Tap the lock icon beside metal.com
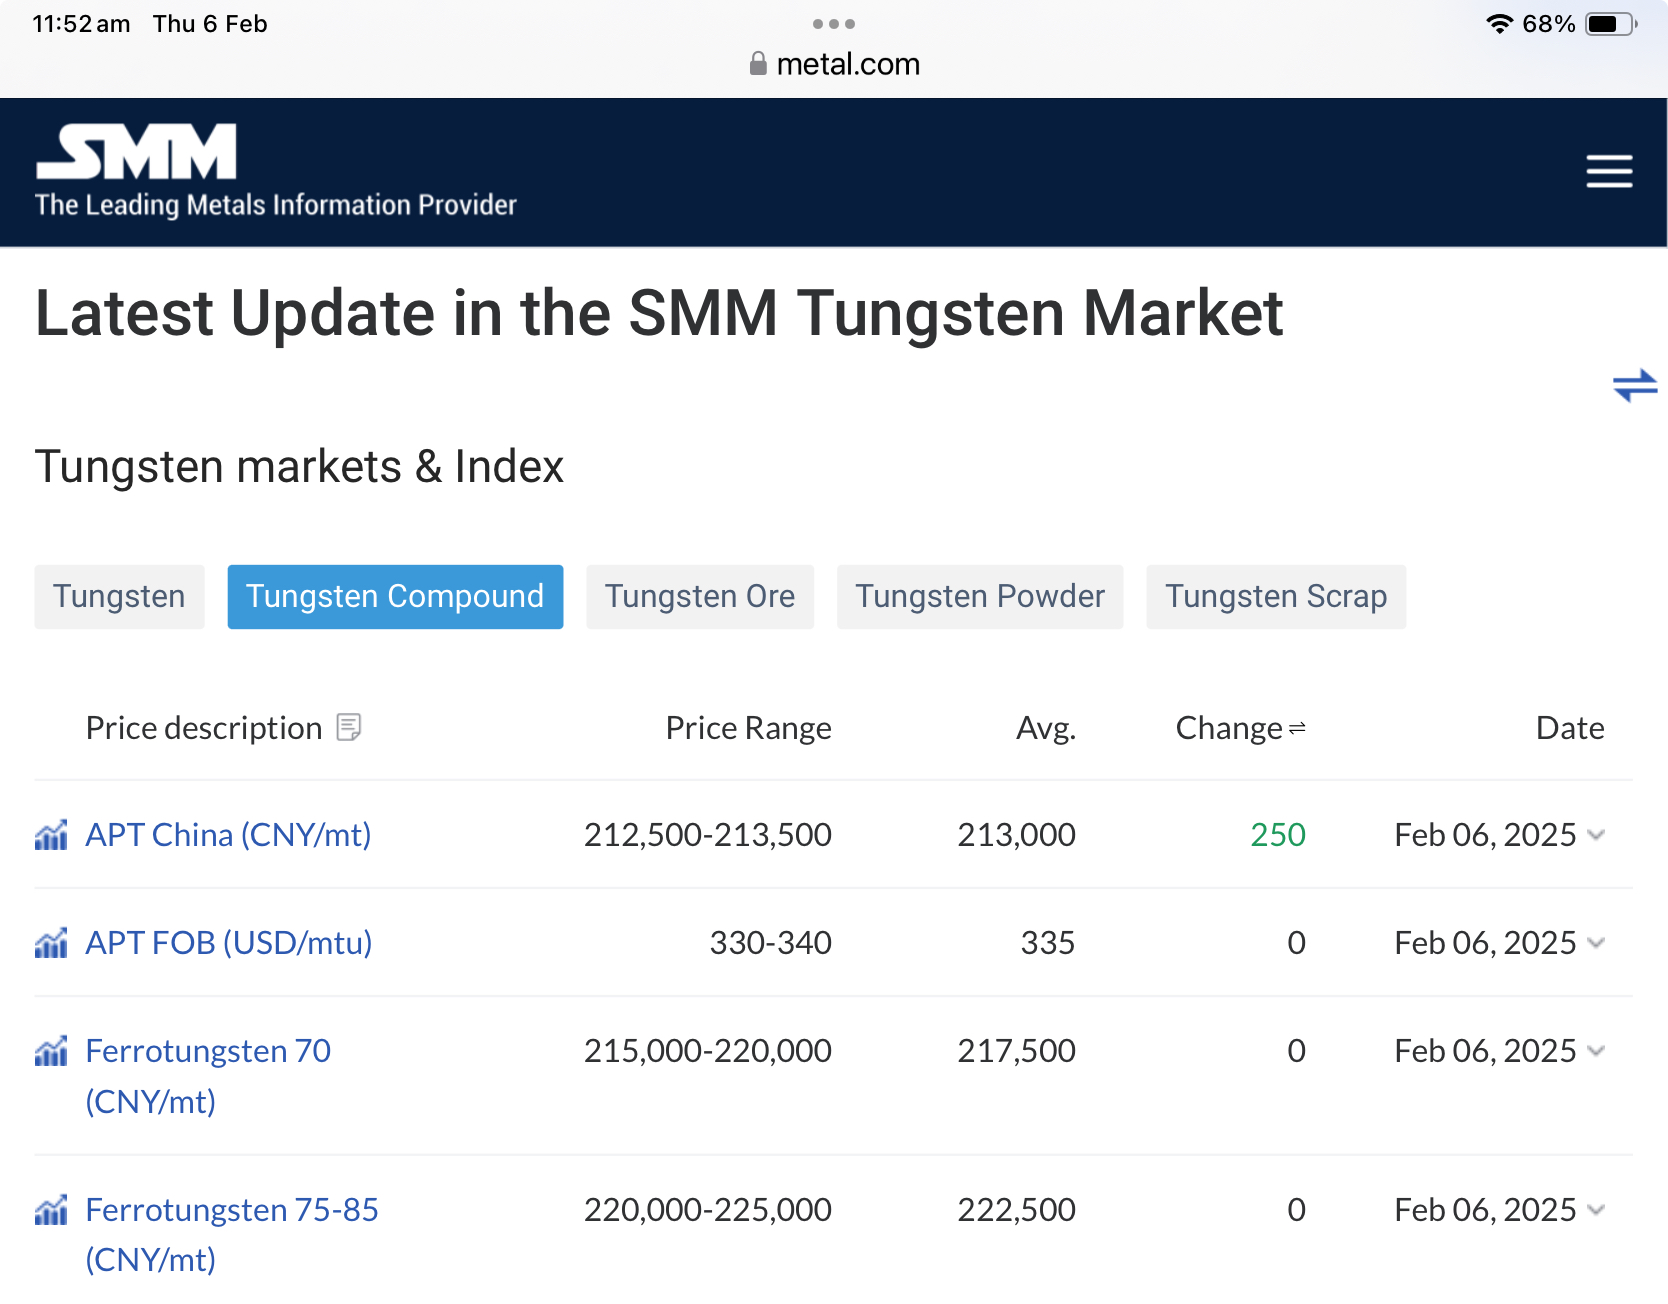The height and width of the screenshot is (1304, 1668). click(758, 64)
